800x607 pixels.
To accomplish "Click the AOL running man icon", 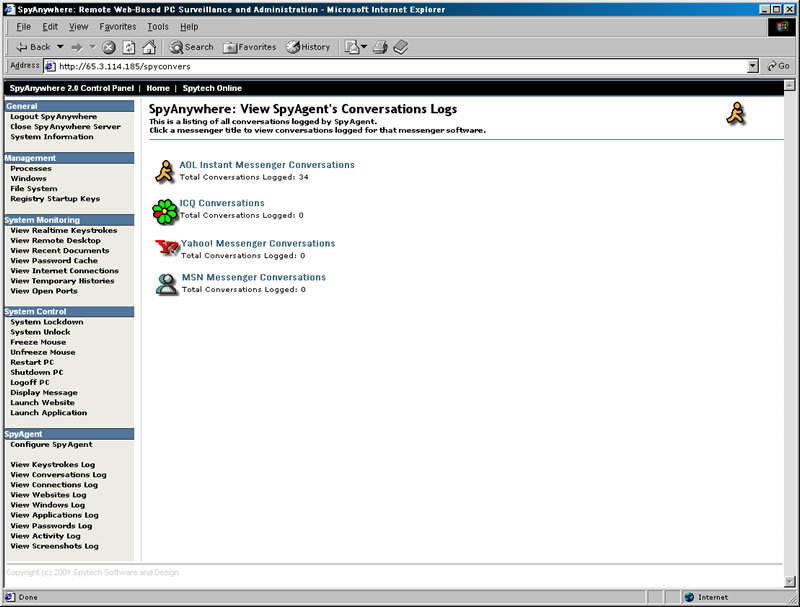I will click(164, 171).
